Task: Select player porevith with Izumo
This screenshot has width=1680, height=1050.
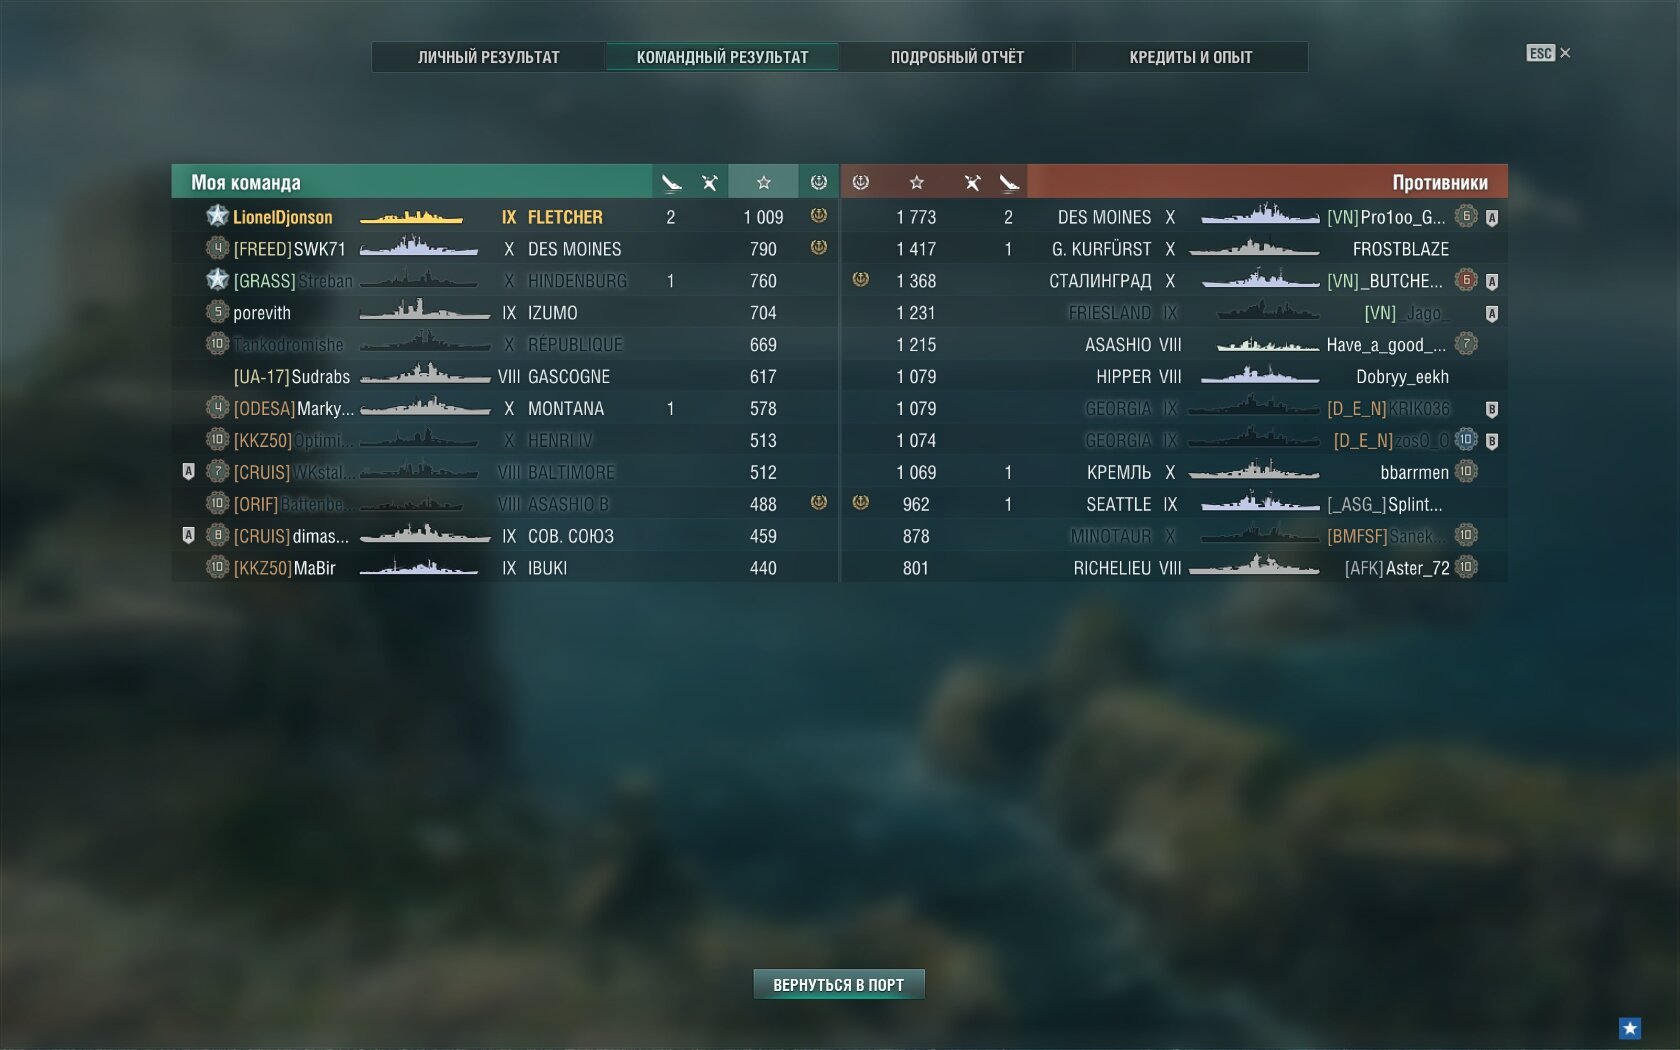Action: pyautogui.click(x=505, y=312)
